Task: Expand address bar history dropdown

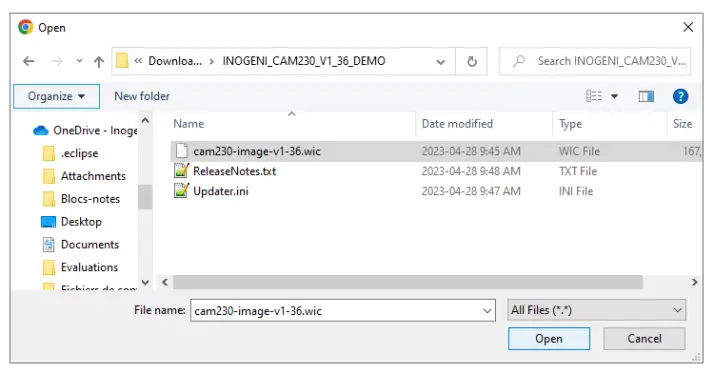Action: click(x=440, y=61)
